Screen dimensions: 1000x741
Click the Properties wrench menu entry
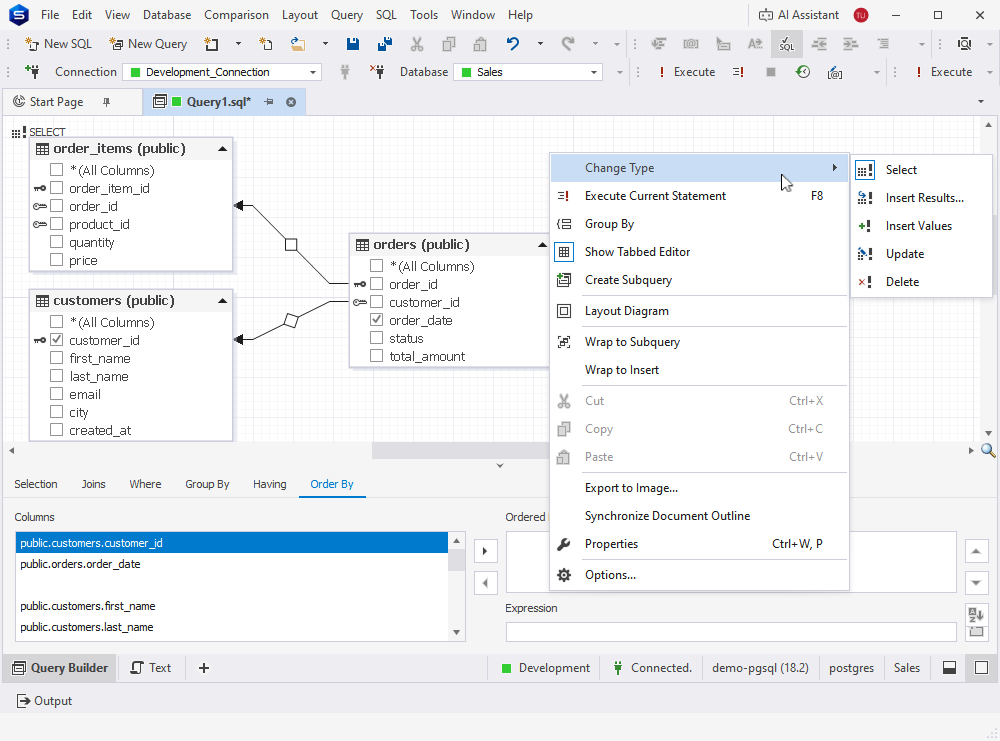point(700,544)
